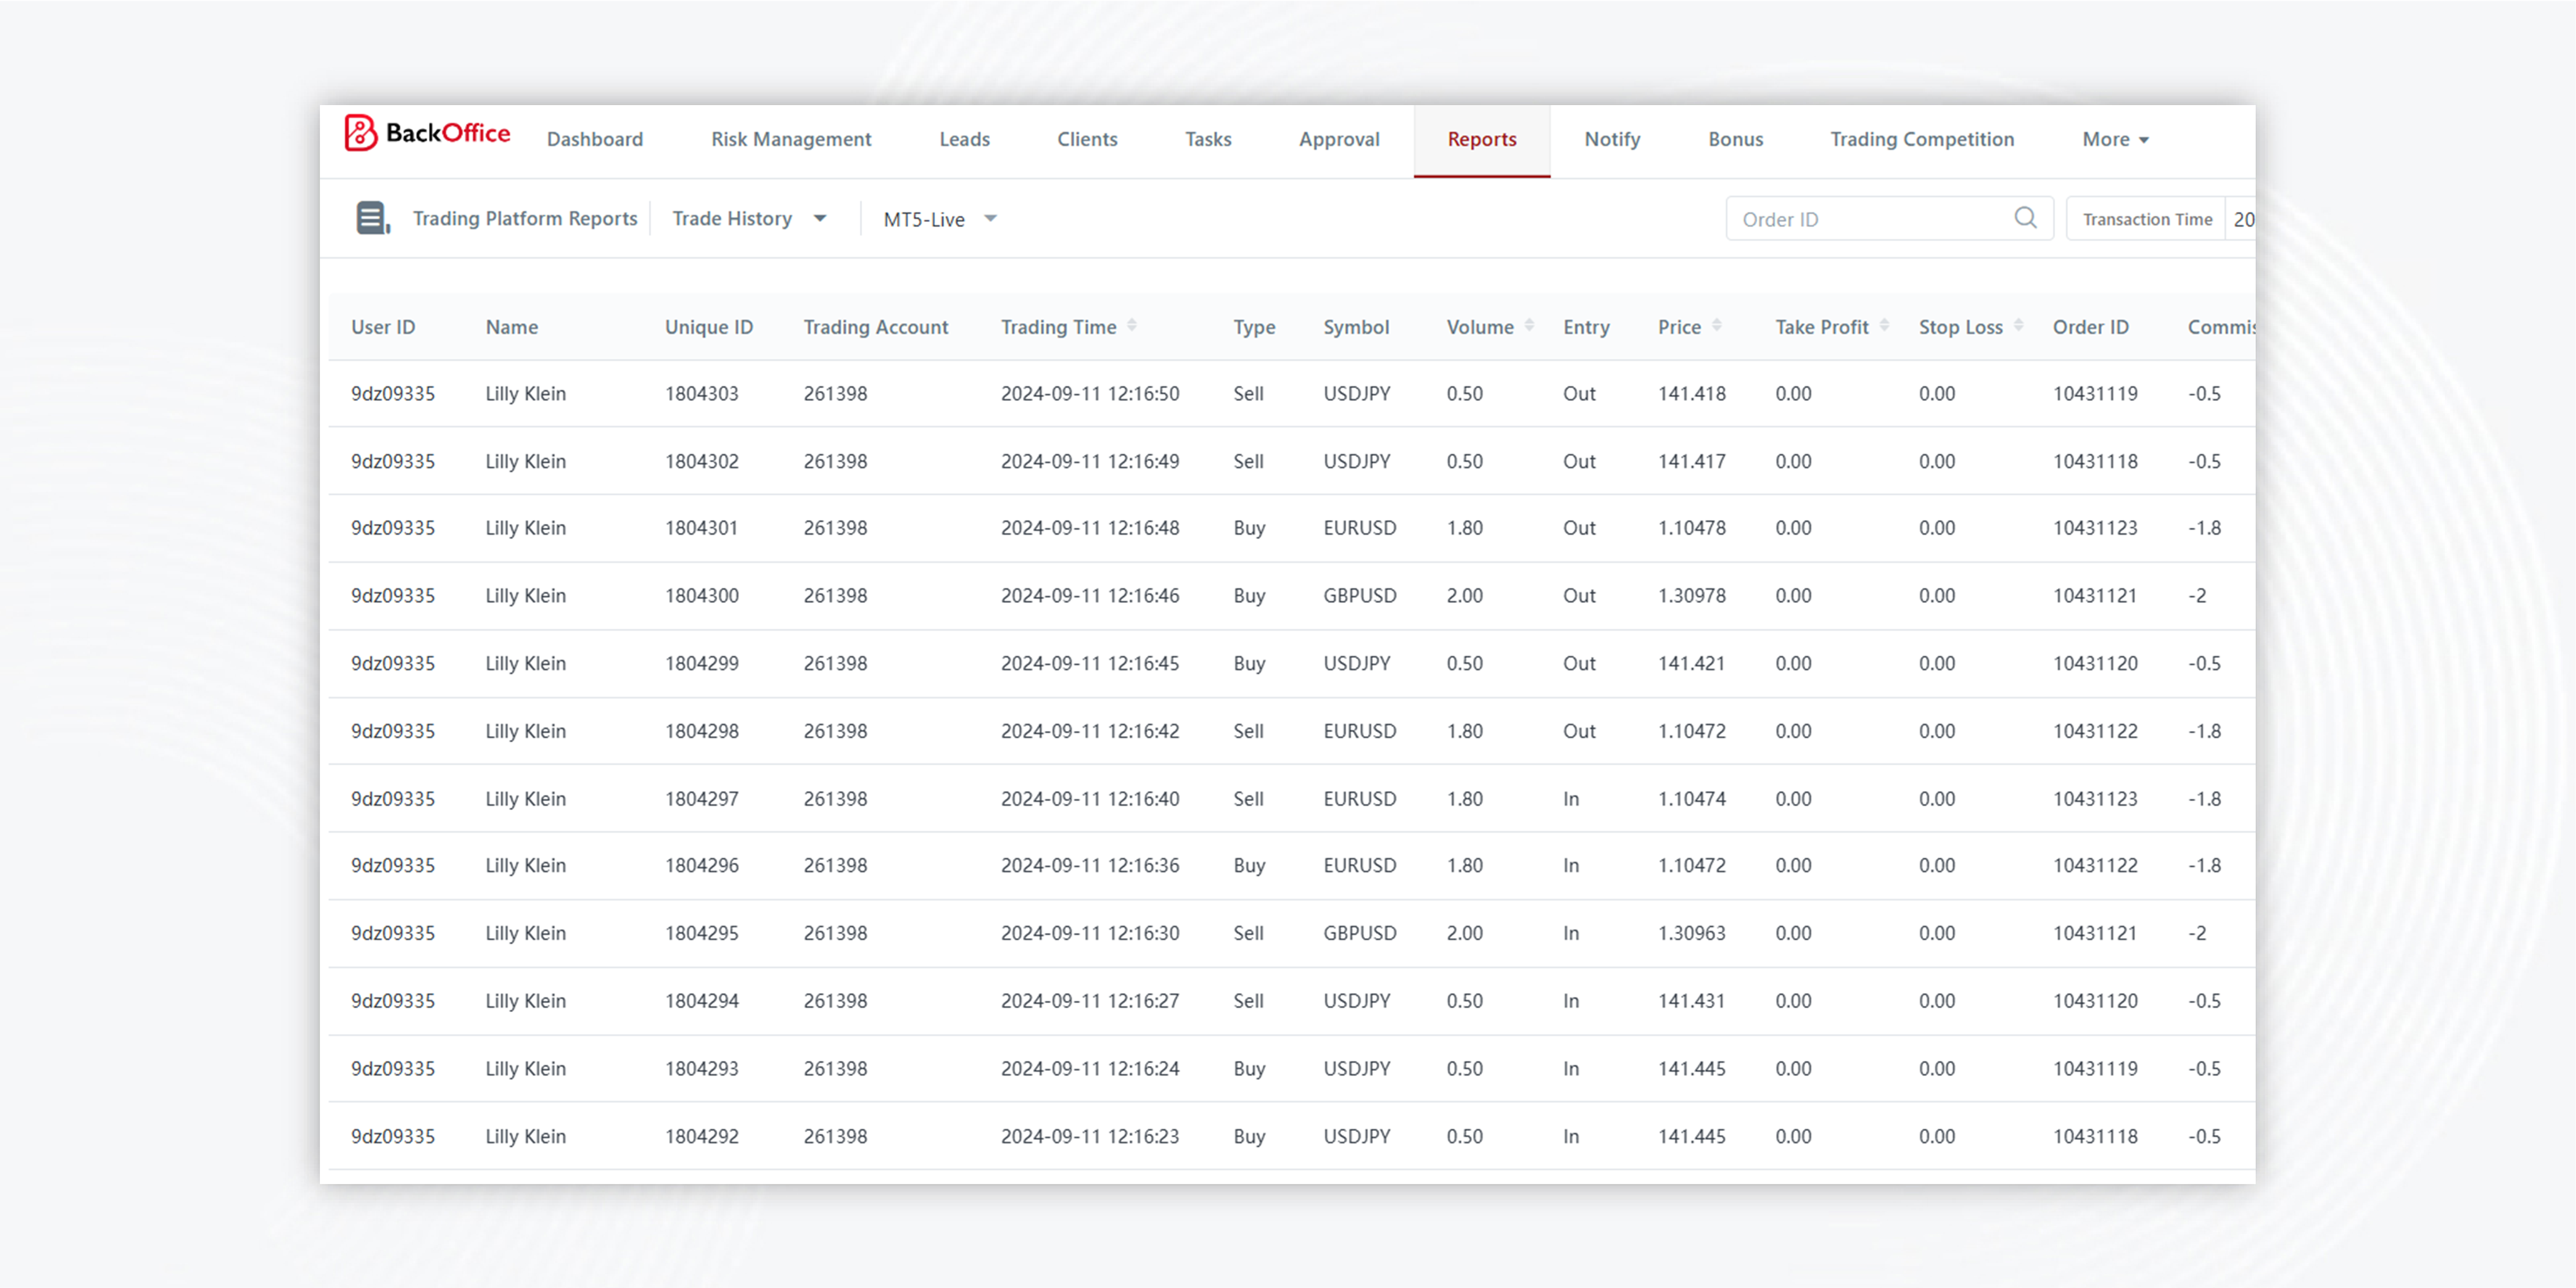Click trading time 2024-09-11 12:16:50
Image resolution: width=2576 pixels, height=1288 pixels.
coord(1090,394)
